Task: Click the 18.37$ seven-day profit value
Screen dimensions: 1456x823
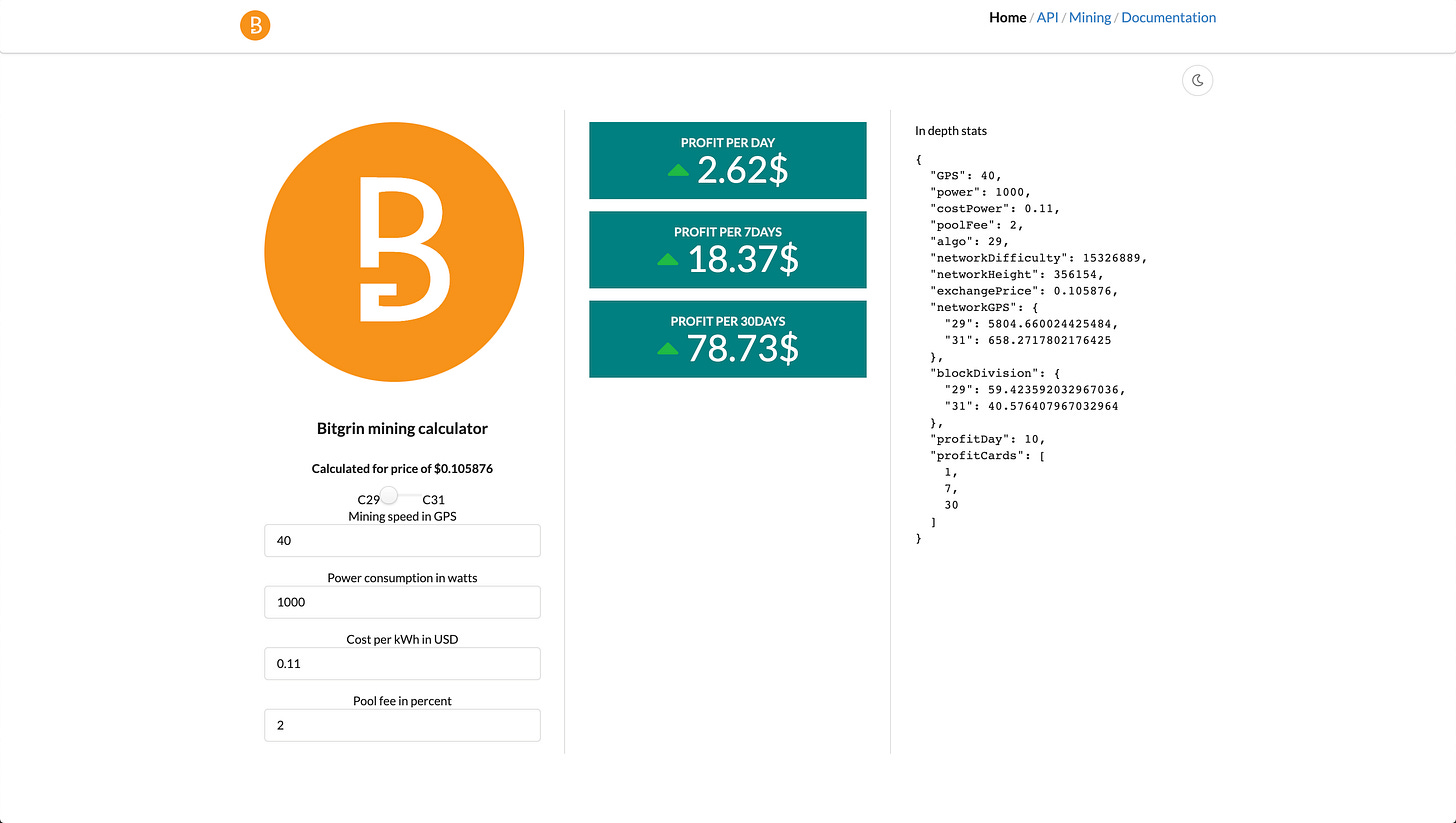Action: tap(742, 259)
